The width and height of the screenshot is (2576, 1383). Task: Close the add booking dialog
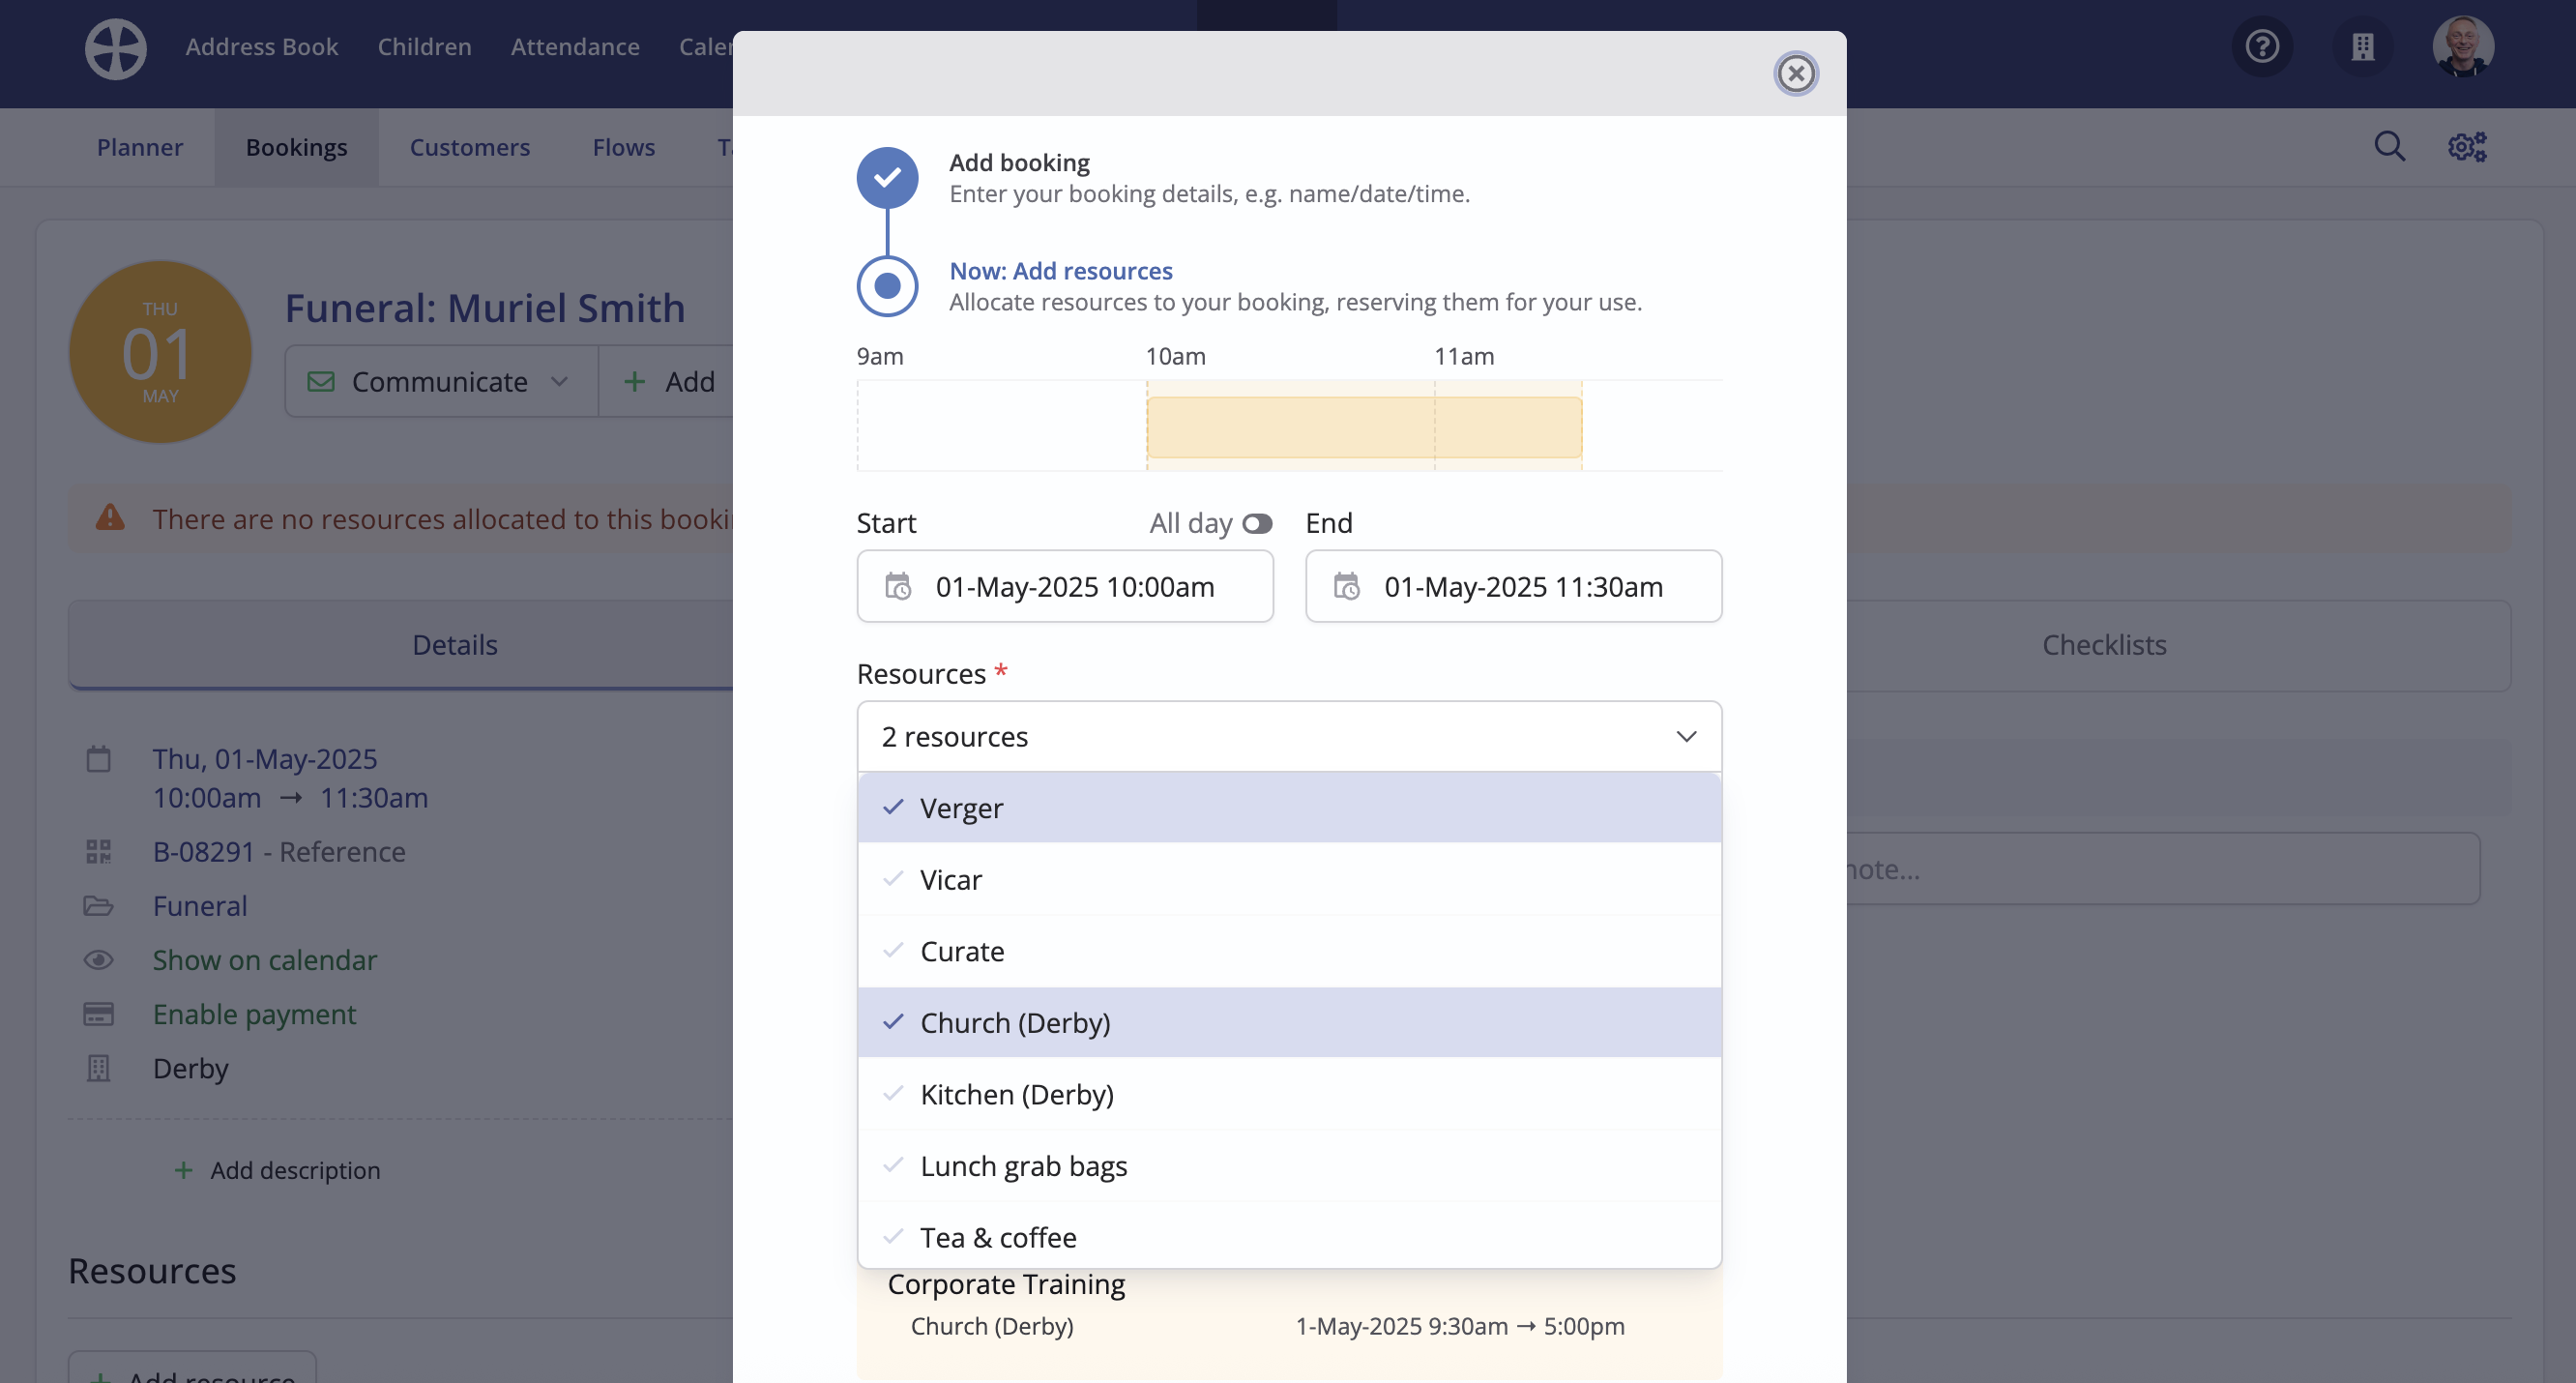tap(1796, 73)
